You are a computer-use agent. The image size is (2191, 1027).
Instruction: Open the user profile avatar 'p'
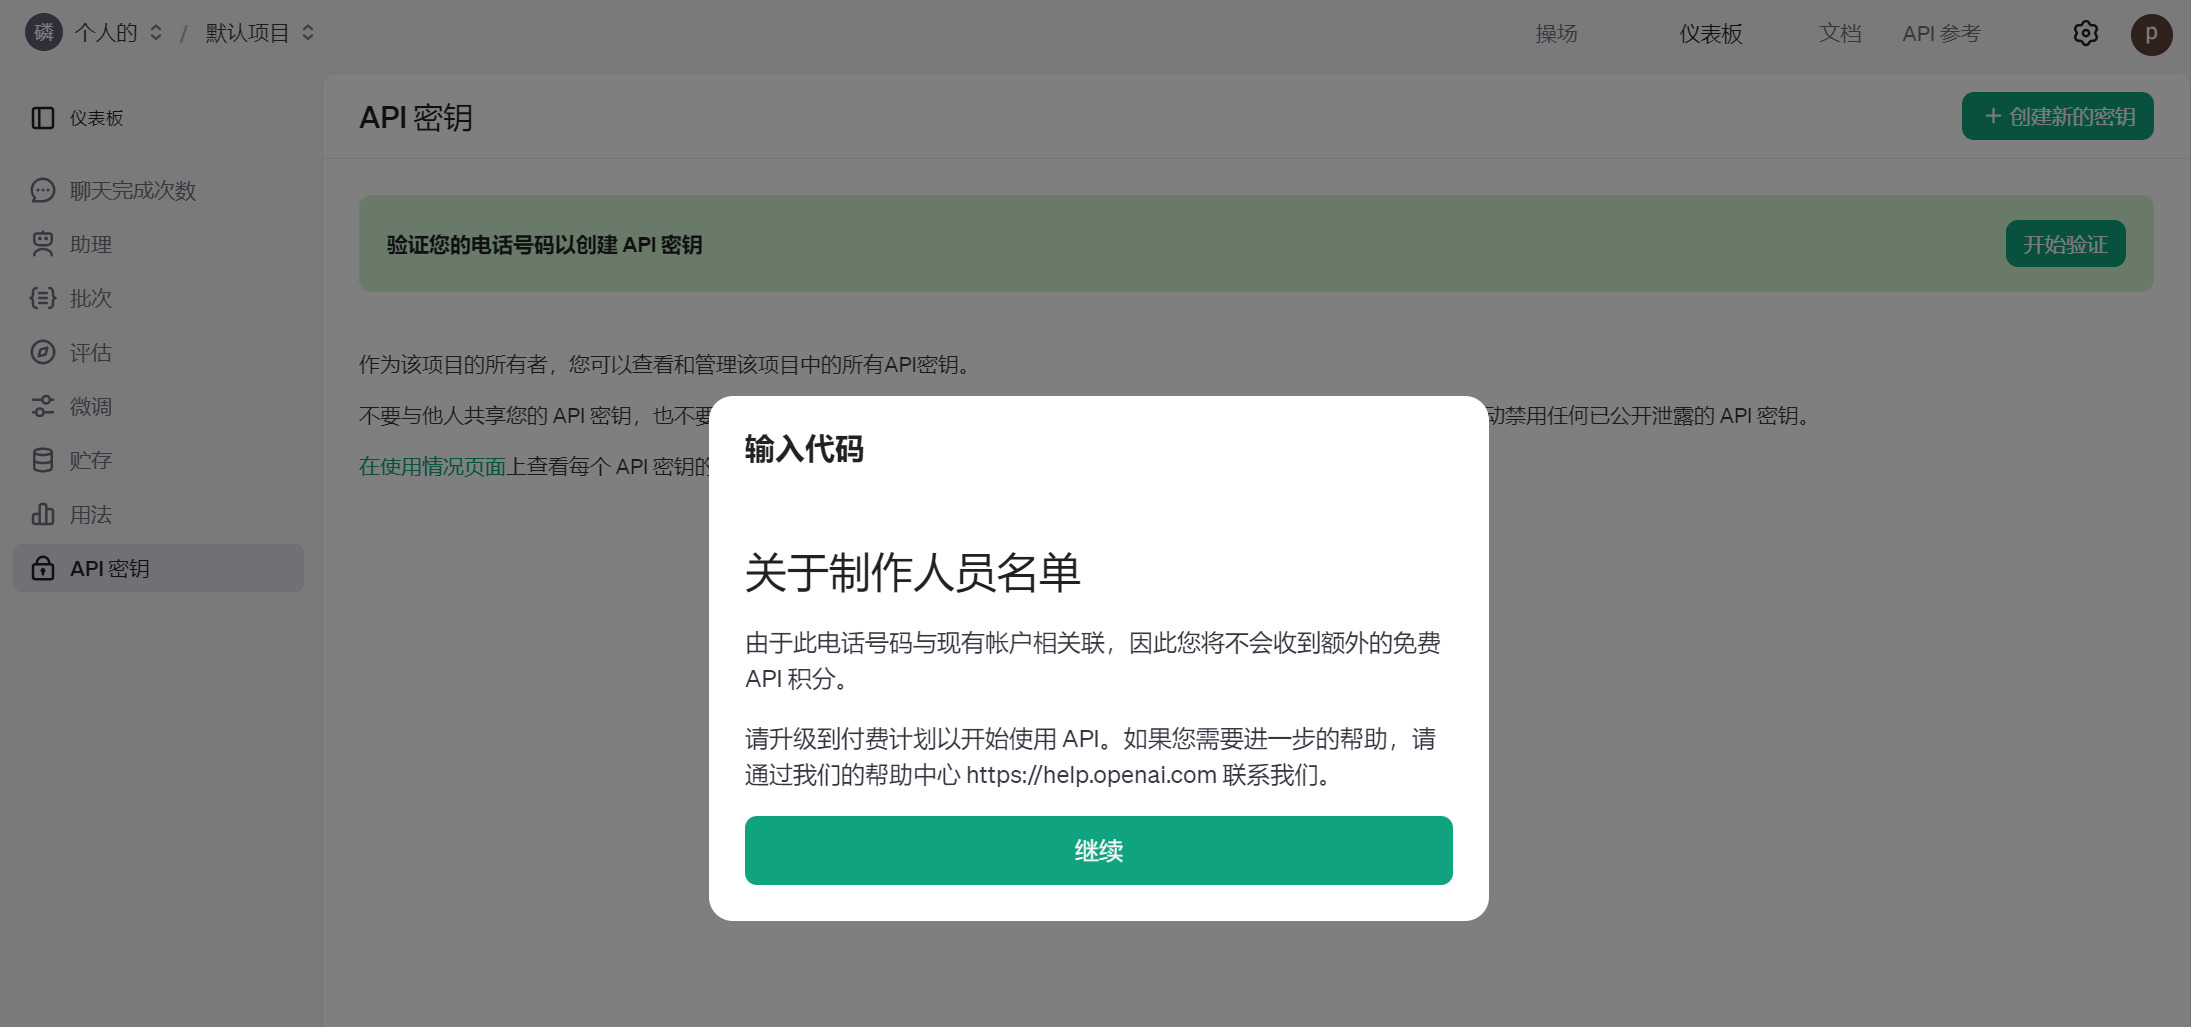pos(2151,34)
